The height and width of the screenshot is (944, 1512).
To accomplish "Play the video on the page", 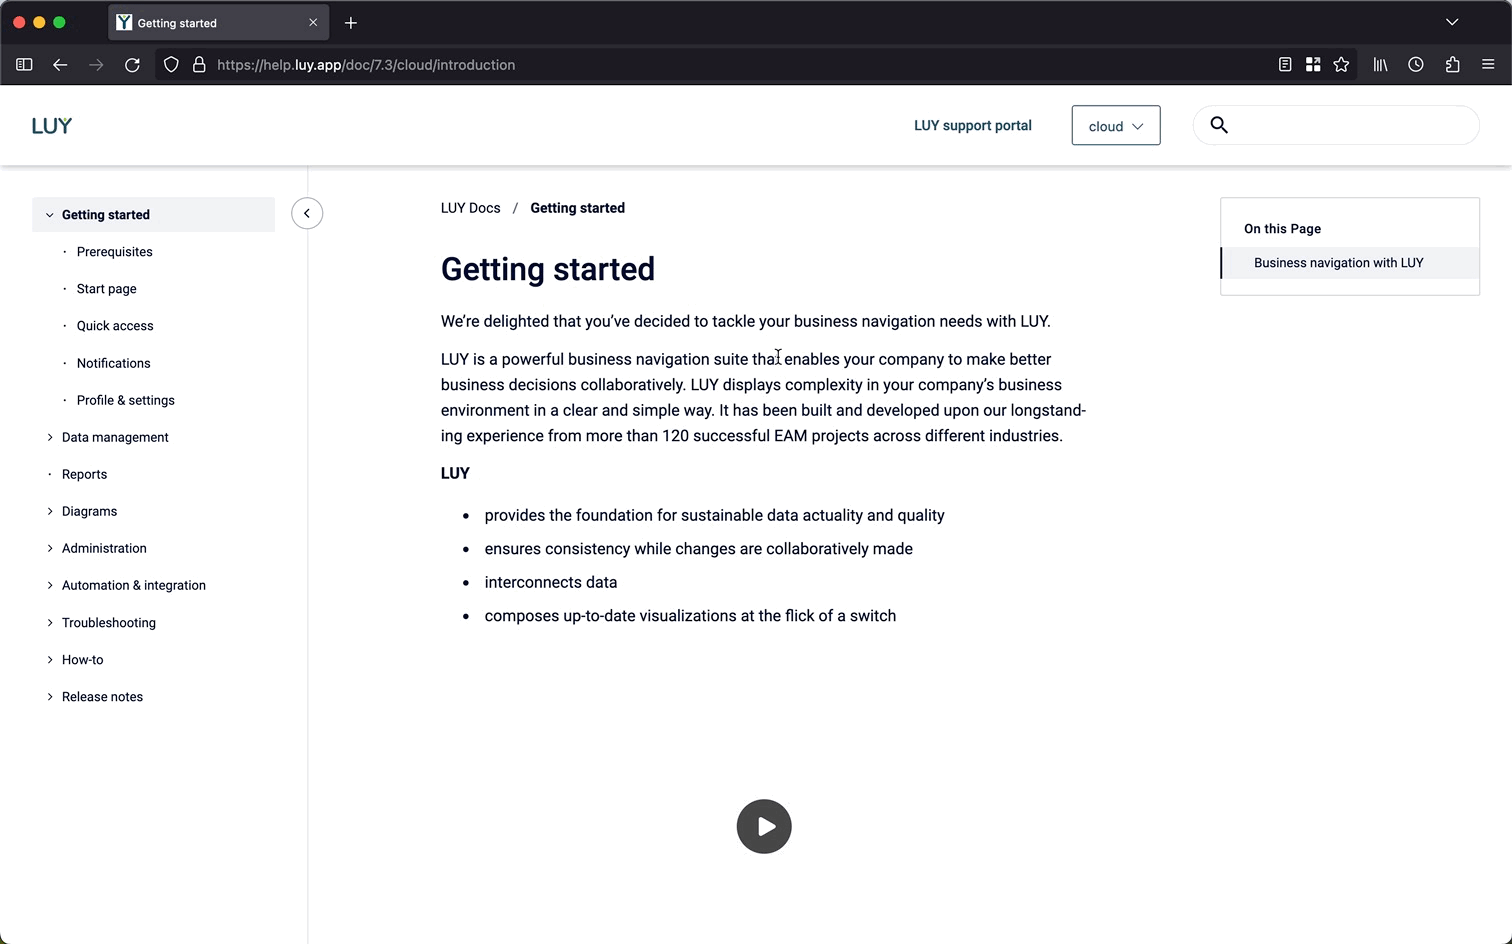I will pos(764,826).
